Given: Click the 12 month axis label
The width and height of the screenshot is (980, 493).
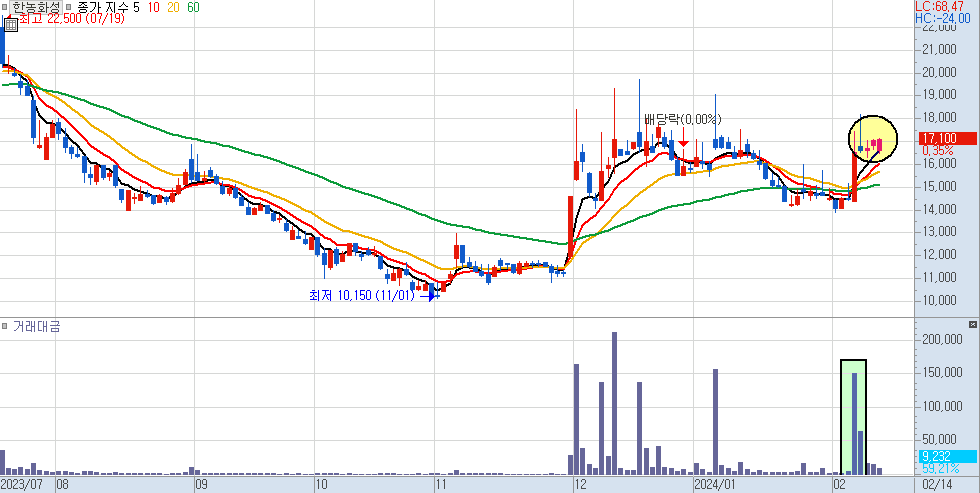Looking at the screenshot, I should pyautogui.click(x=581, y=484).
